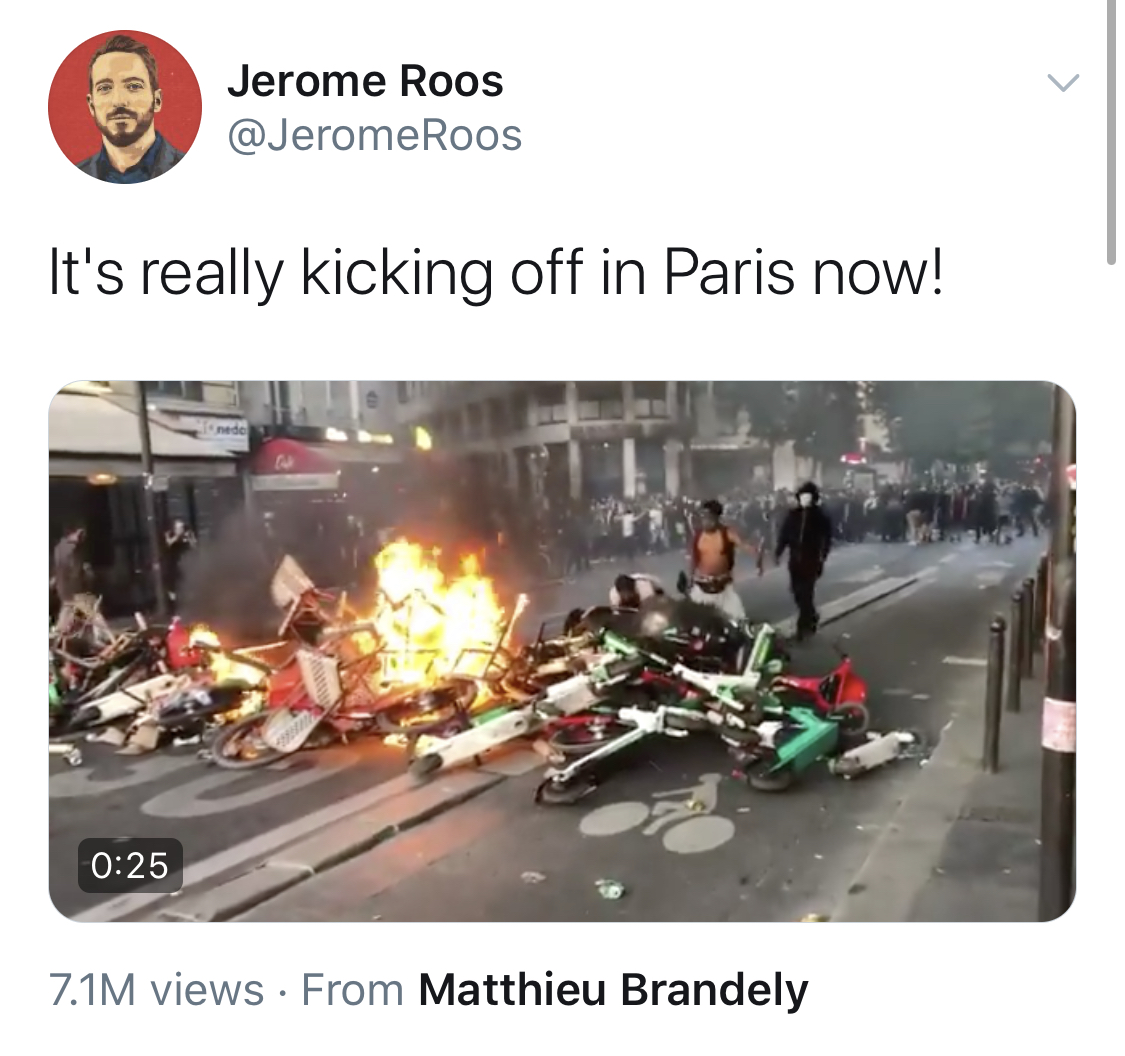The height and width of the screenshot is (1056, 1125).
Task: Click the 7.1M views counter
Action: 156,990
